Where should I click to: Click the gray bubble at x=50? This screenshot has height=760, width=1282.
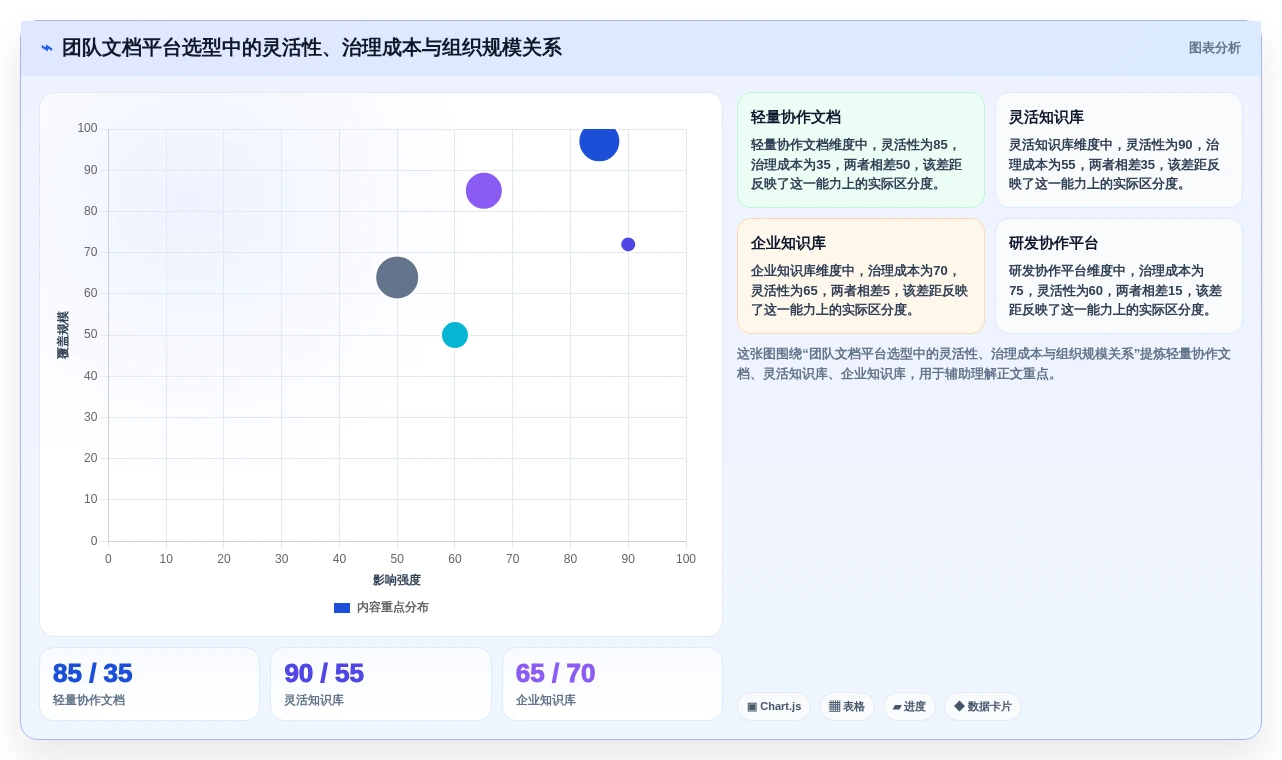(x=397, y=278)
